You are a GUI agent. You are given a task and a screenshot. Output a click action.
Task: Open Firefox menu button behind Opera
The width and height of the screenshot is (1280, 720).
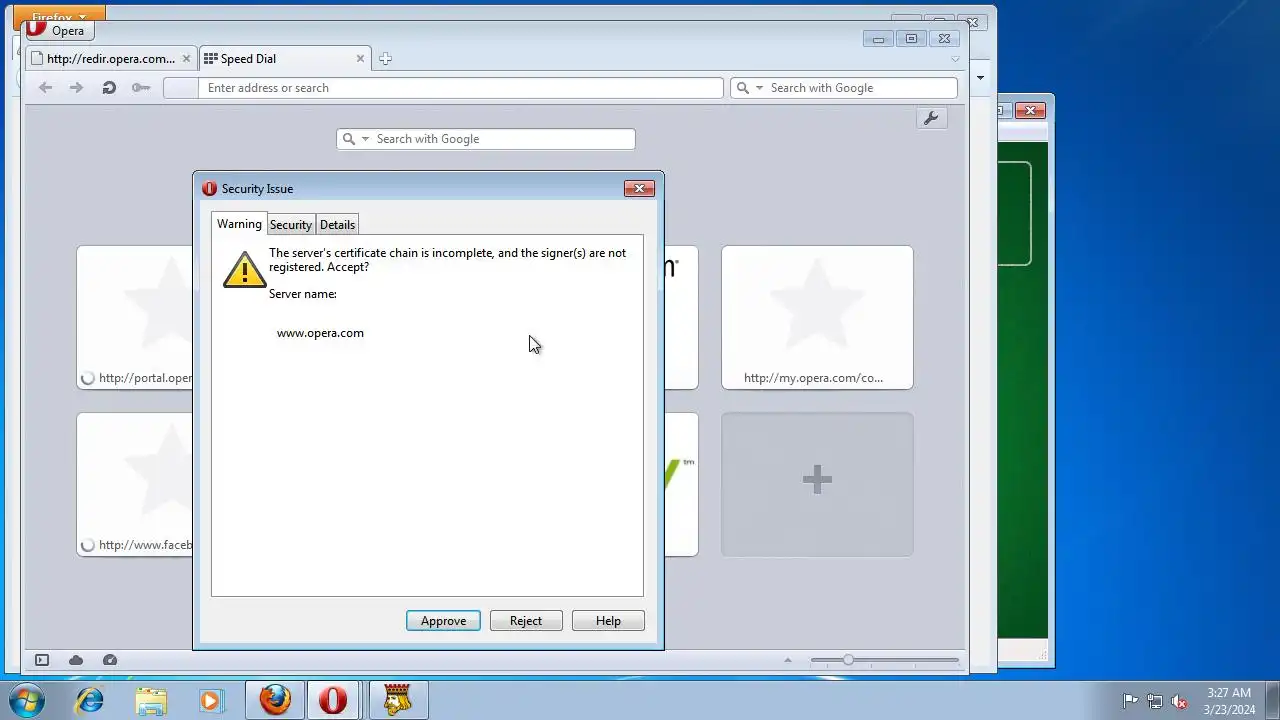[x=59, y=16]
